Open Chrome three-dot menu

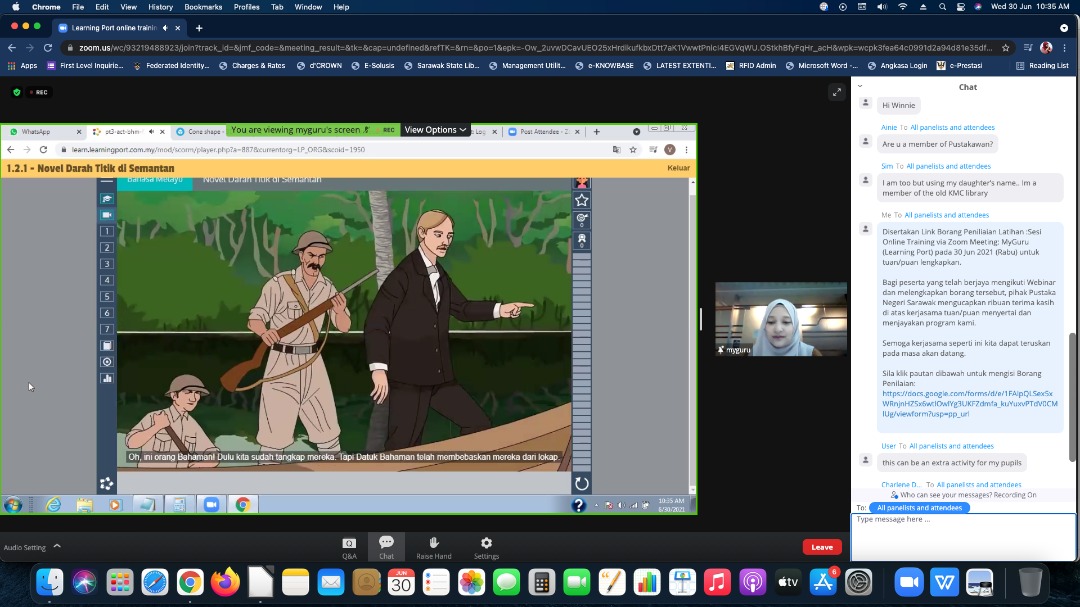[x=1065, y=48]
